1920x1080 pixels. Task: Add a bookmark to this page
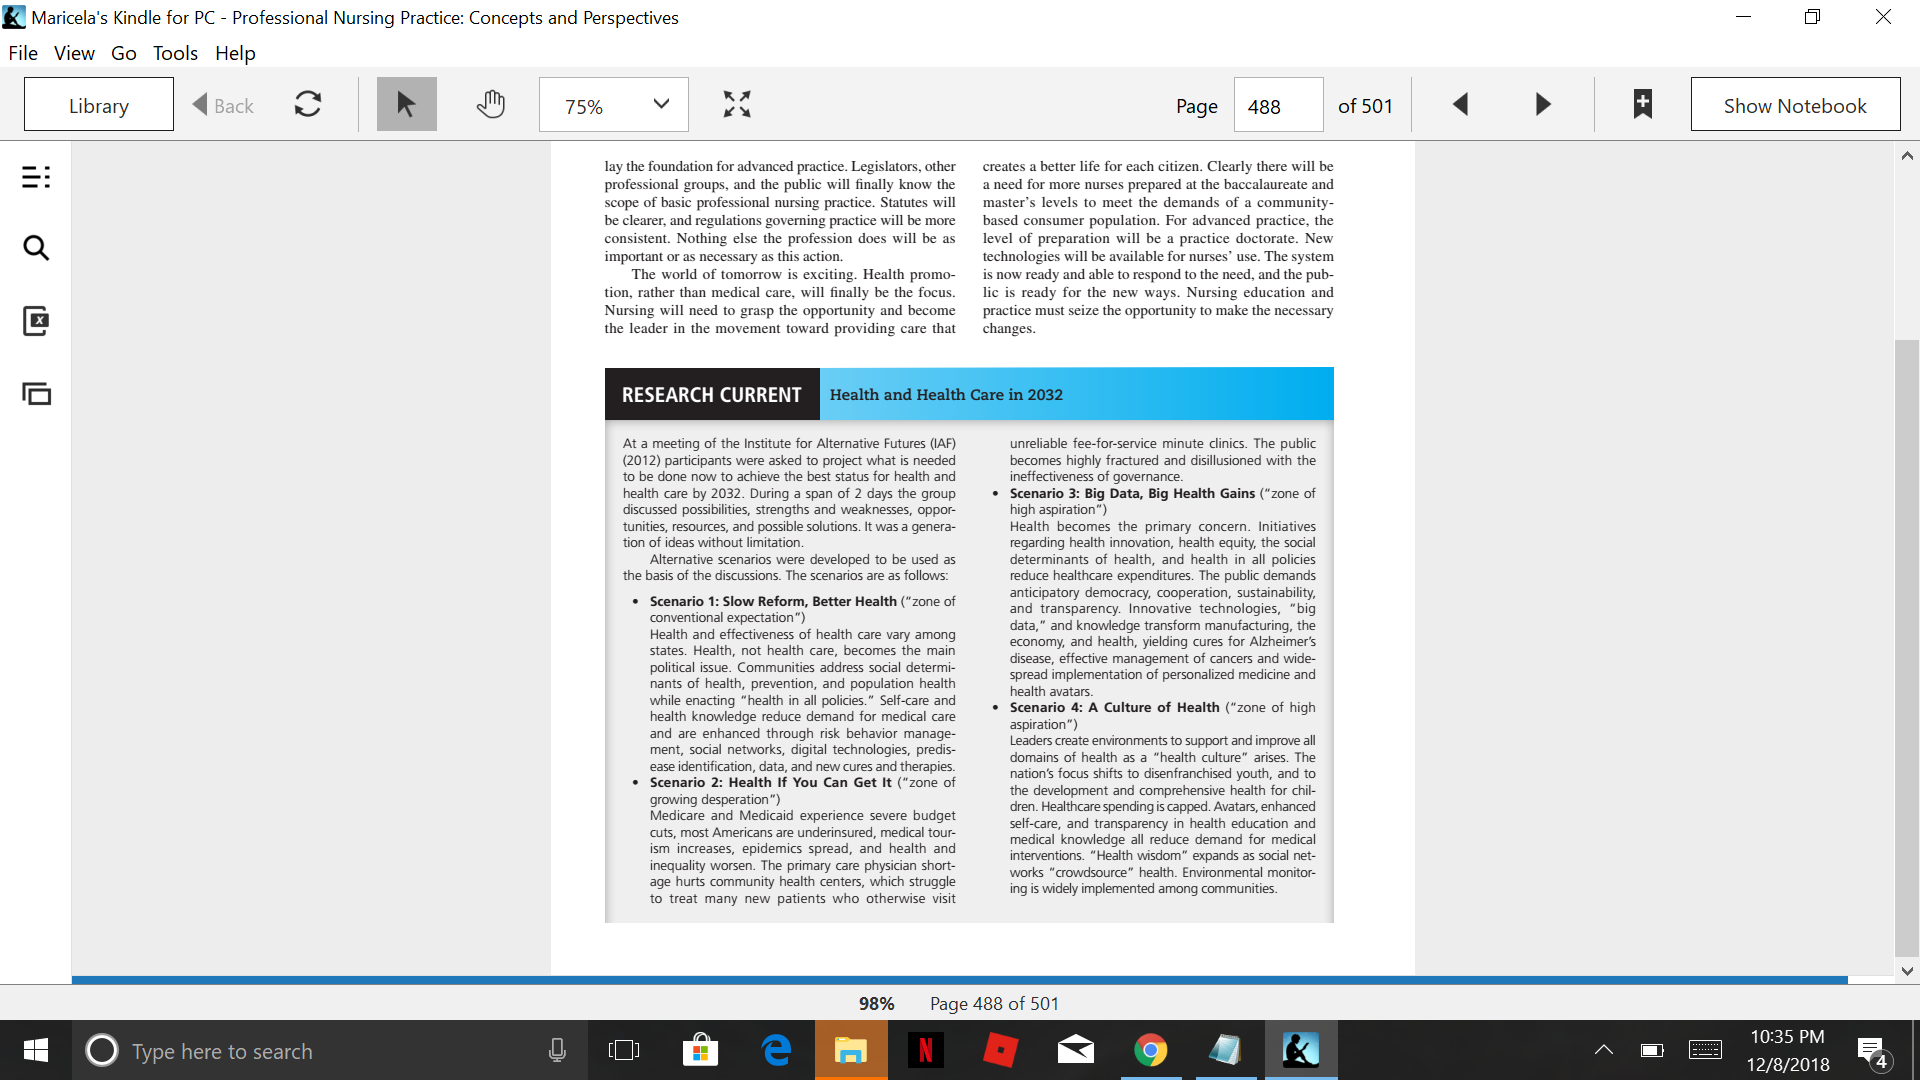(x=1642, y=104)
